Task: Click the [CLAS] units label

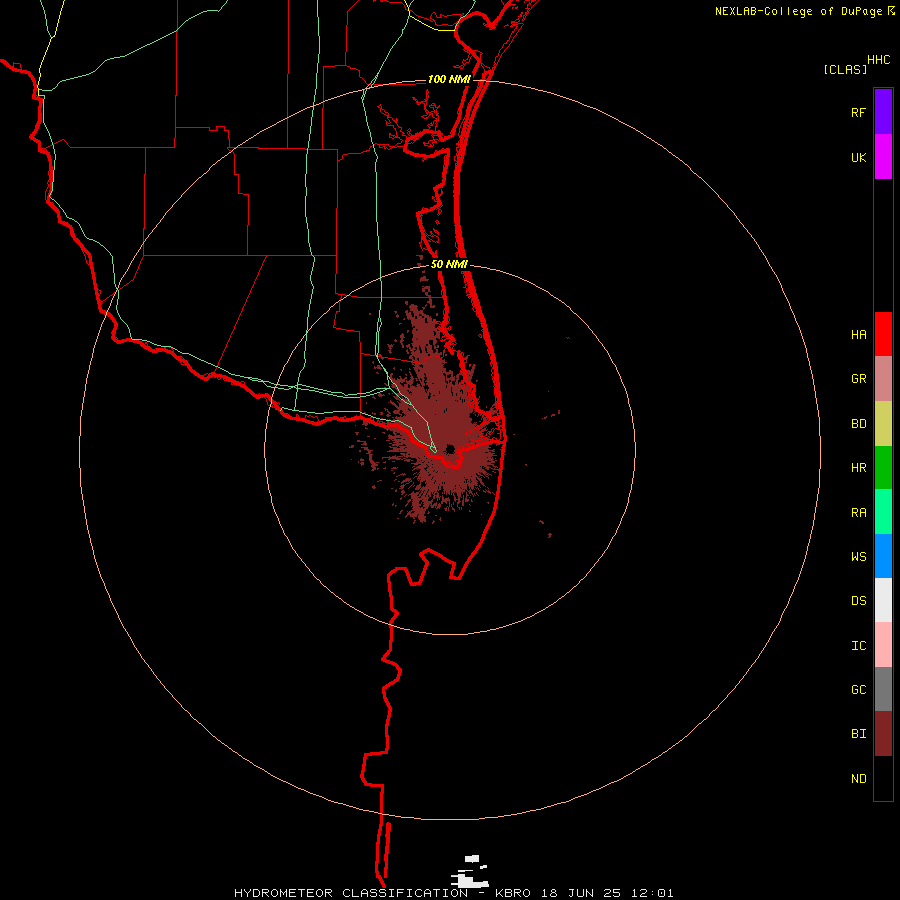Action: pos(845,69)
